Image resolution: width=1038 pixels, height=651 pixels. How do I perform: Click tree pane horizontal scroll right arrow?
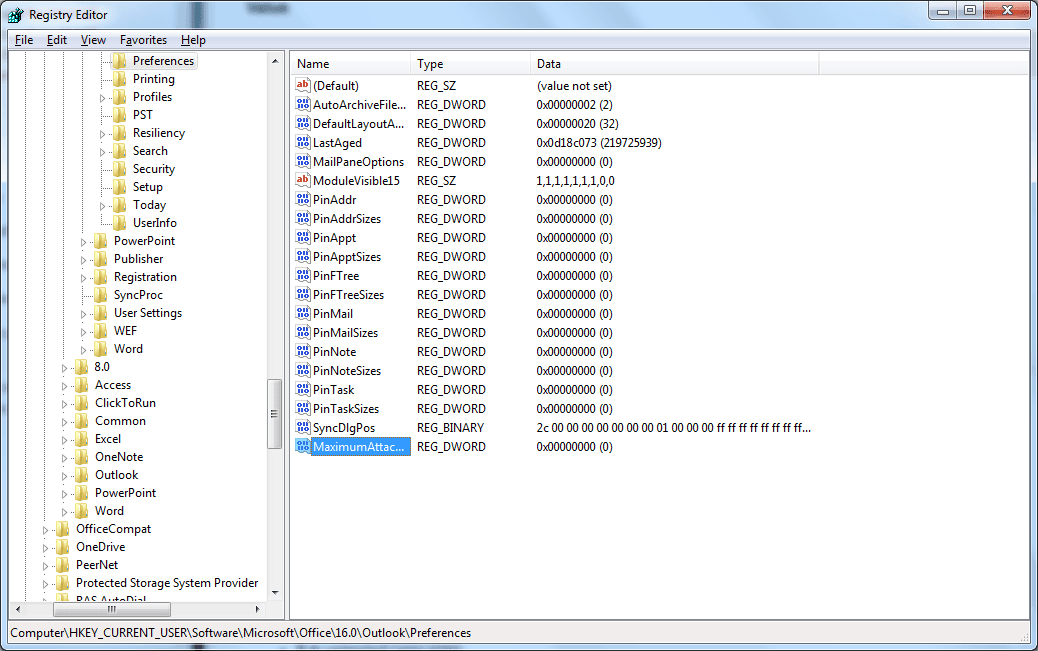(258, 609)
